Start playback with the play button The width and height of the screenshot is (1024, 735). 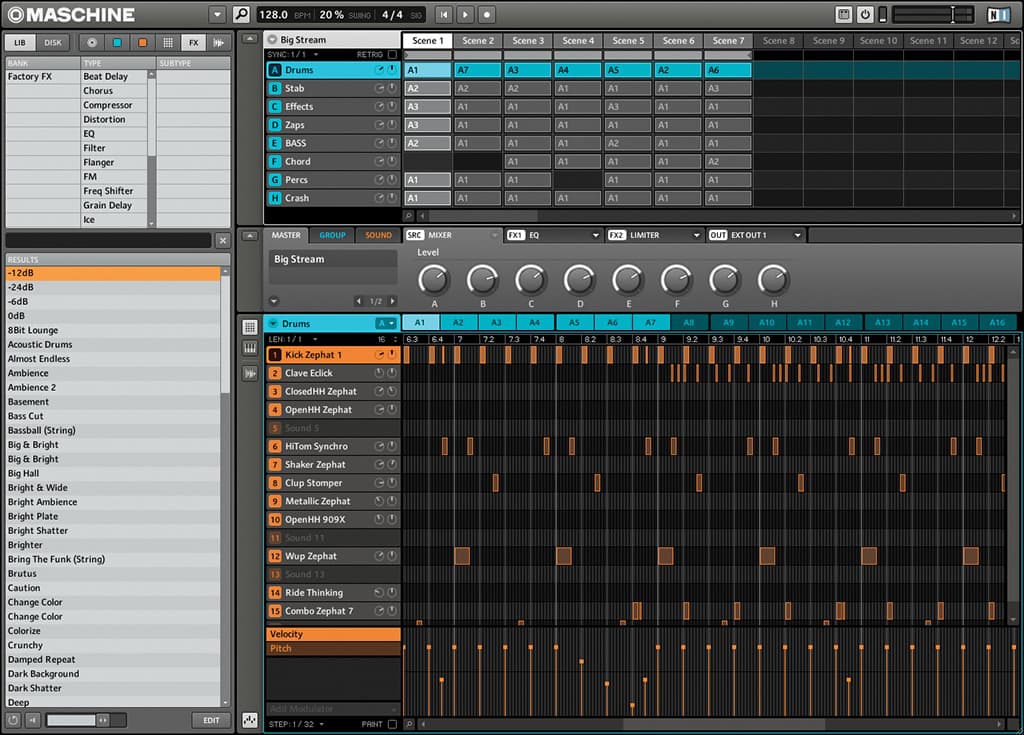click(x=465, y=14)
